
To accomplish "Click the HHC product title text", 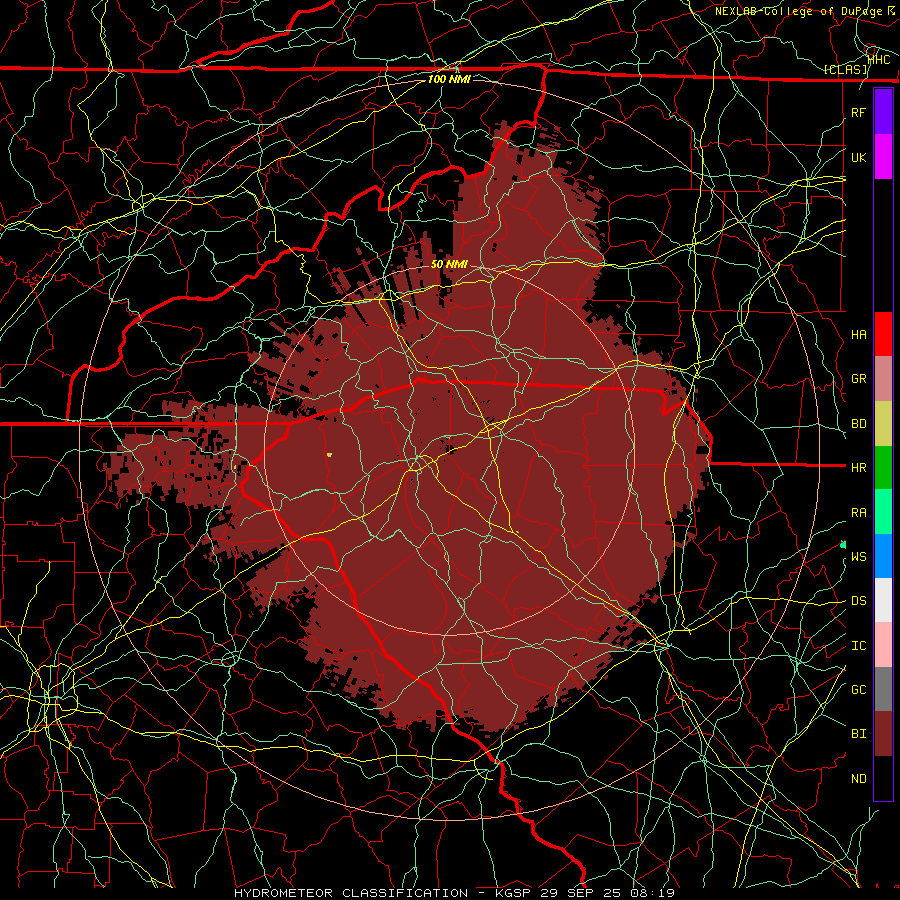I will (879, 59).
